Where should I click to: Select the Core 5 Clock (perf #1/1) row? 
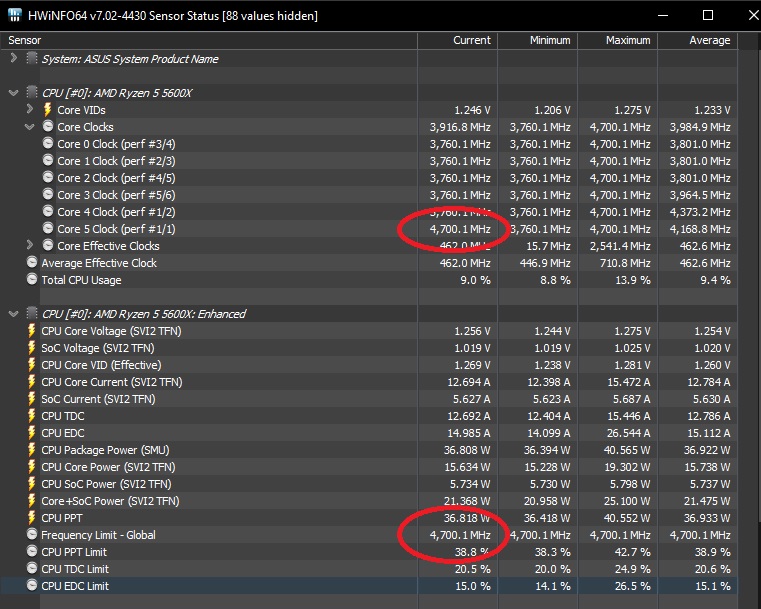pyautogui.click(x=369, y=229)
